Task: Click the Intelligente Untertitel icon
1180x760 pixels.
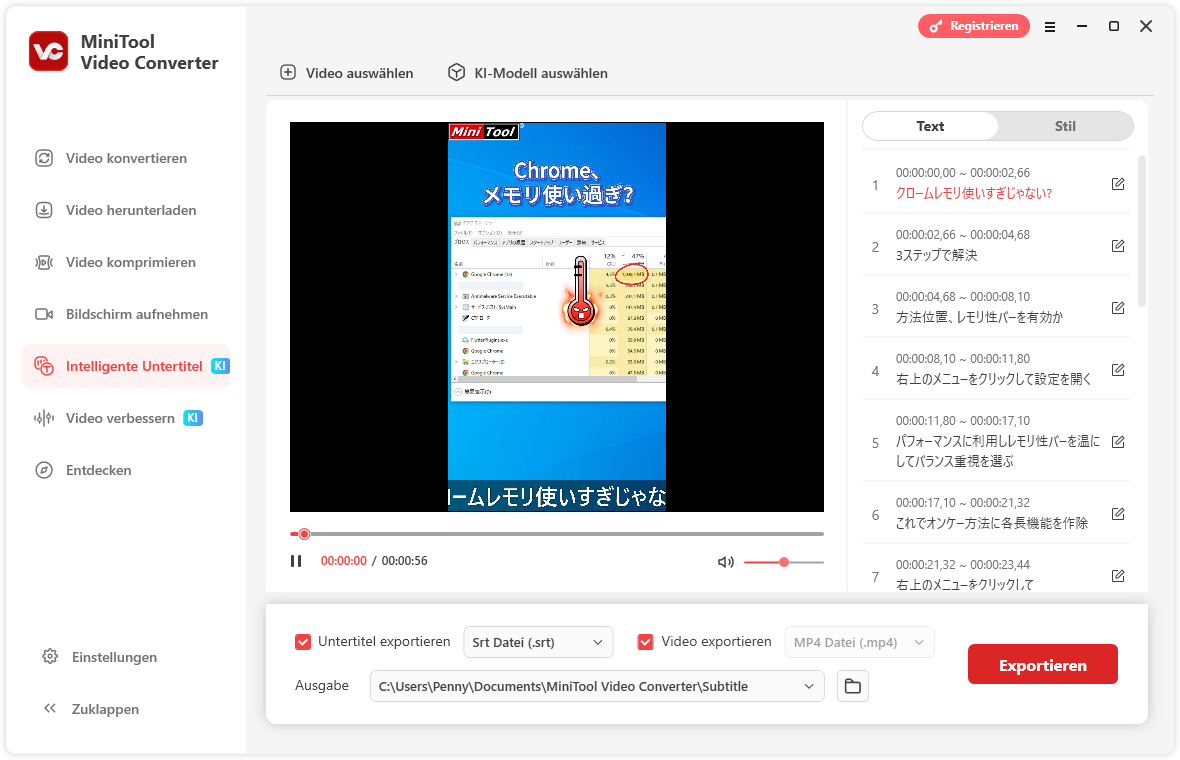Action: (44, 366)
